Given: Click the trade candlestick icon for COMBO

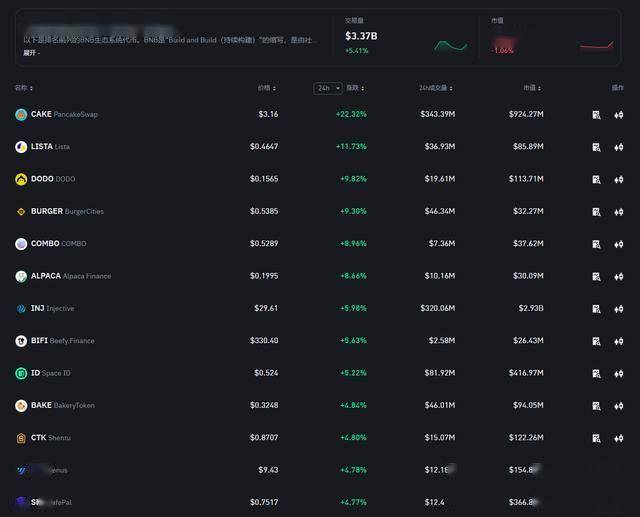Looking at the screenshot, I should click(x=619, y=244).
